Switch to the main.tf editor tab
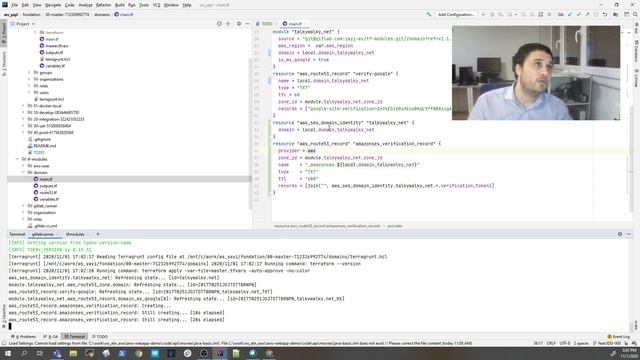 [x=294, y=24]
